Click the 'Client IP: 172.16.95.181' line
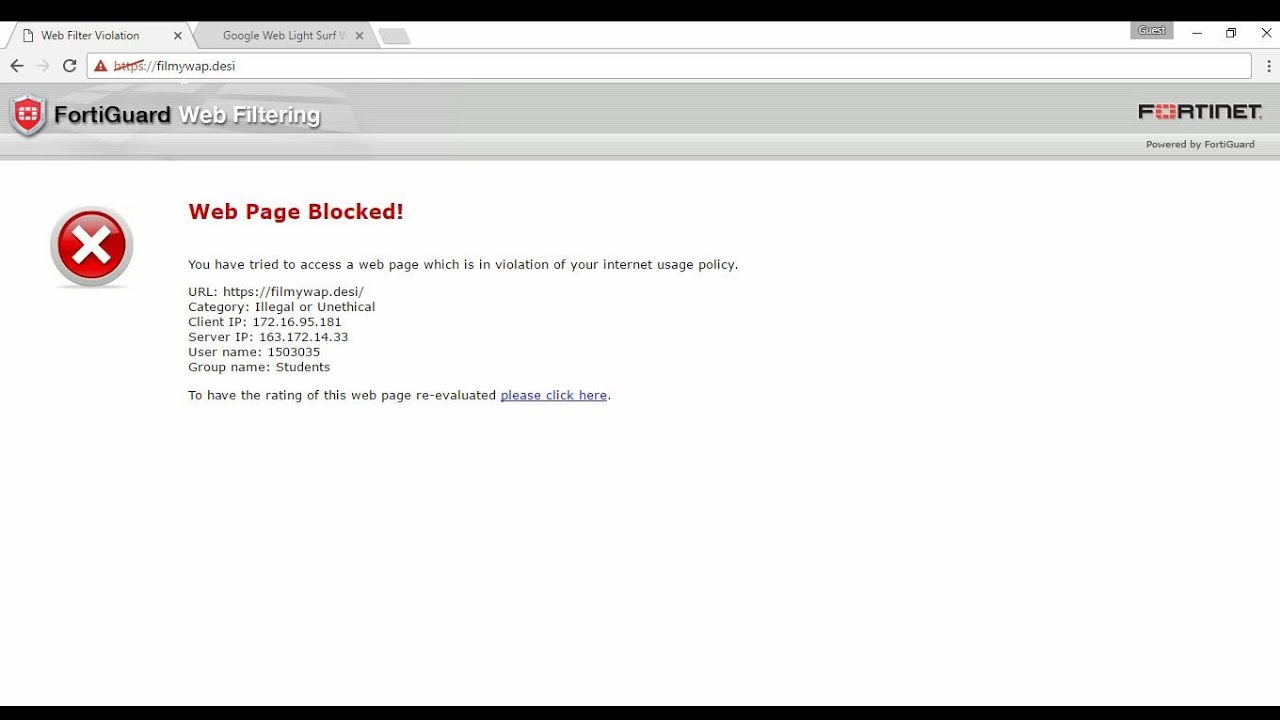This screenshot has height=720, width=1280. (x=265, y=322)
